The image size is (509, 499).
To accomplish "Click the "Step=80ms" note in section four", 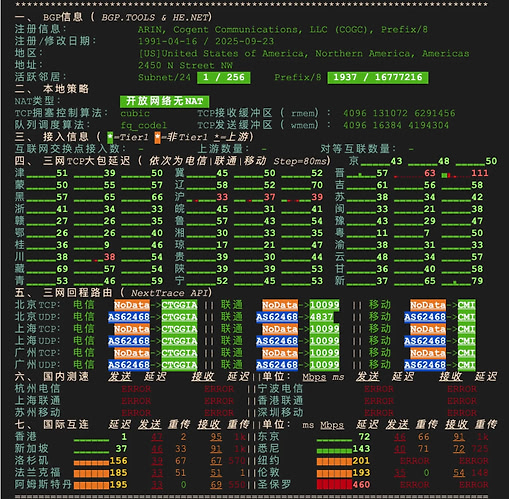I will tap(300, 161).
